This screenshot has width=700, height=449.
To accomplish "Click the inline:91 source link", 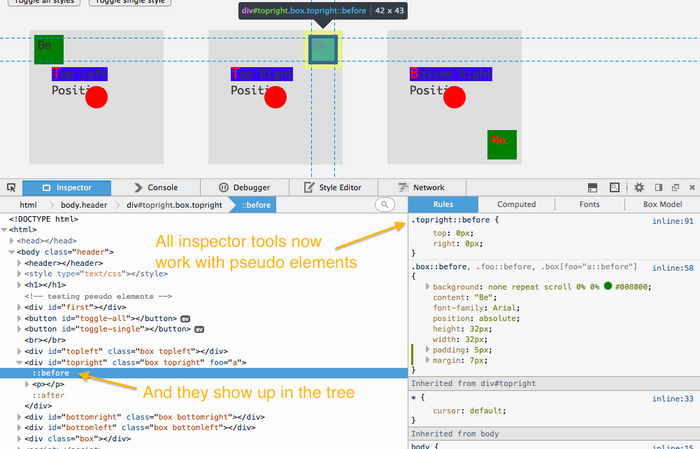I will pyautogui.click(x=673, y=220).
